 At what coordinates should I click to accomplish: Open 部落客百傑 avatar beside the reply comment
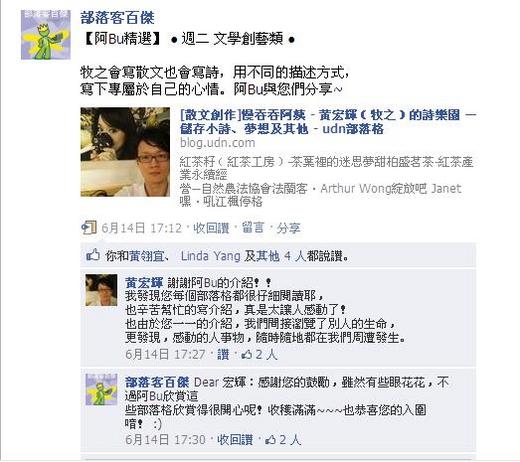point(101,389)
